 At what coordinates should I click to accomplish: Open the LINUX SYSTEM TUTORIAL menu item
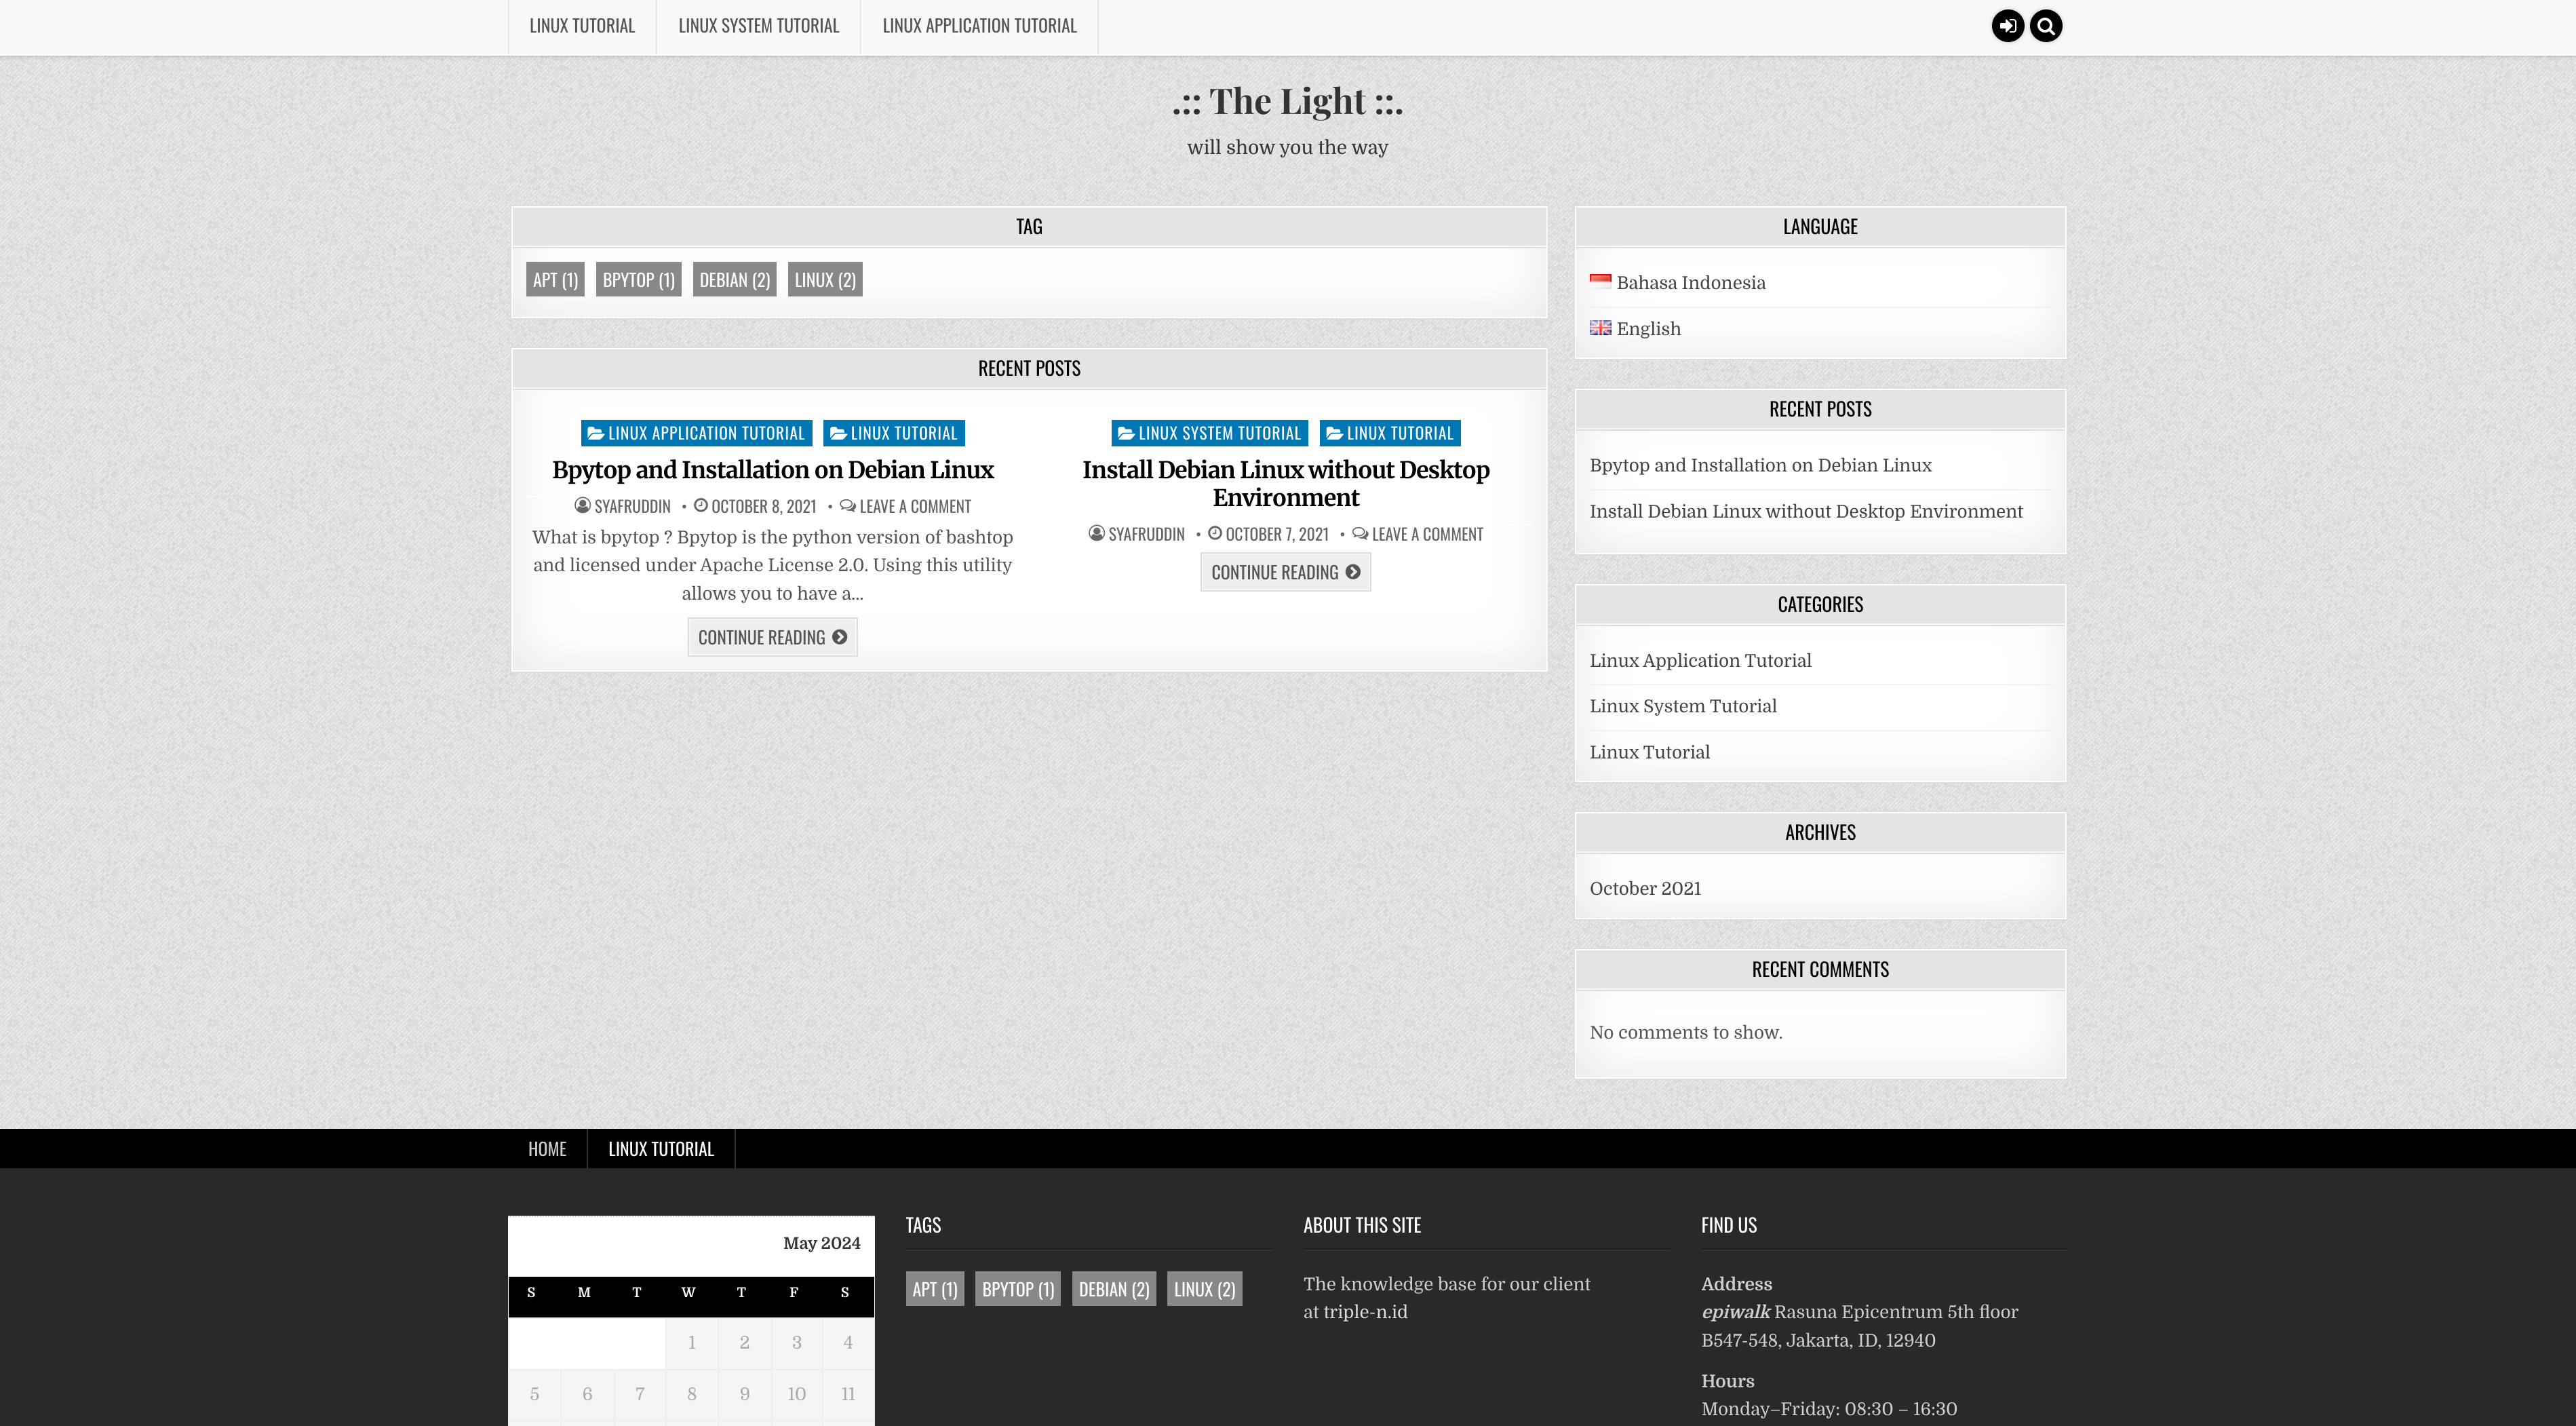coord(760,24)
